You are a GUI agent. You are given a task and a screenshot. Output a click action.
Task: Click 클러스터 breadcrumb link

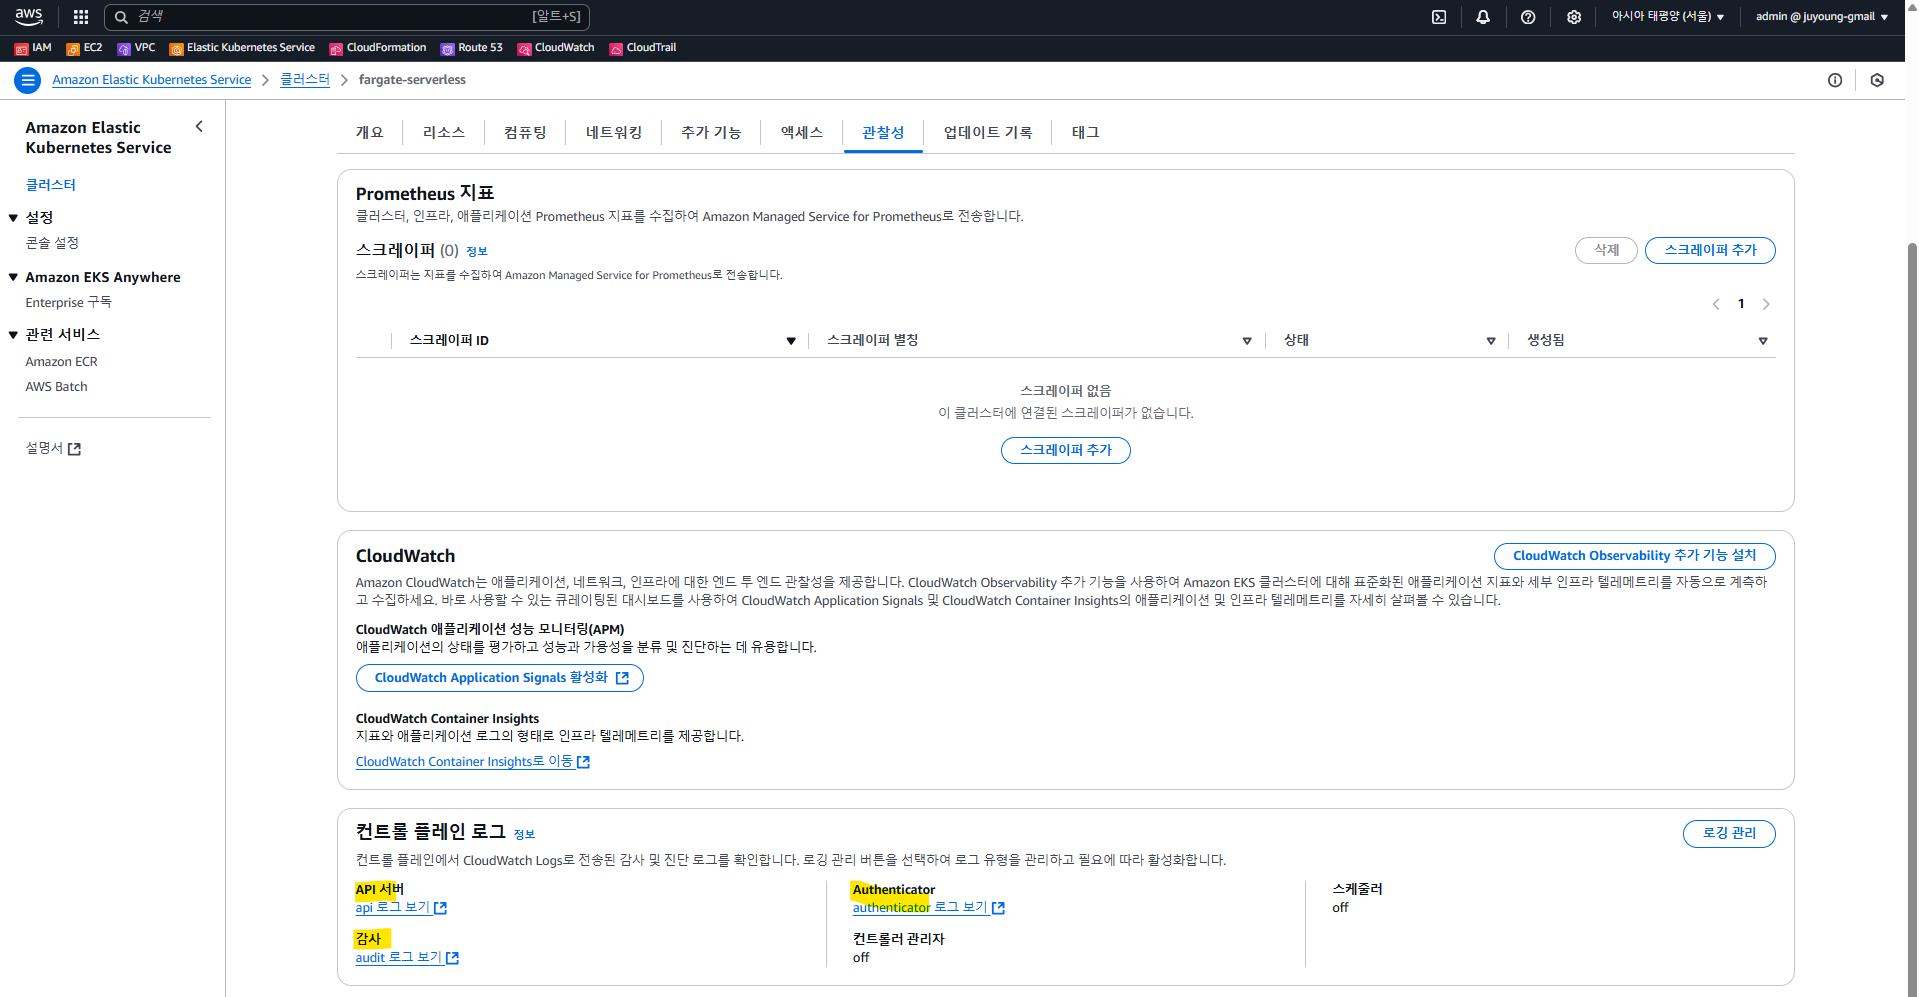point(305,80)
